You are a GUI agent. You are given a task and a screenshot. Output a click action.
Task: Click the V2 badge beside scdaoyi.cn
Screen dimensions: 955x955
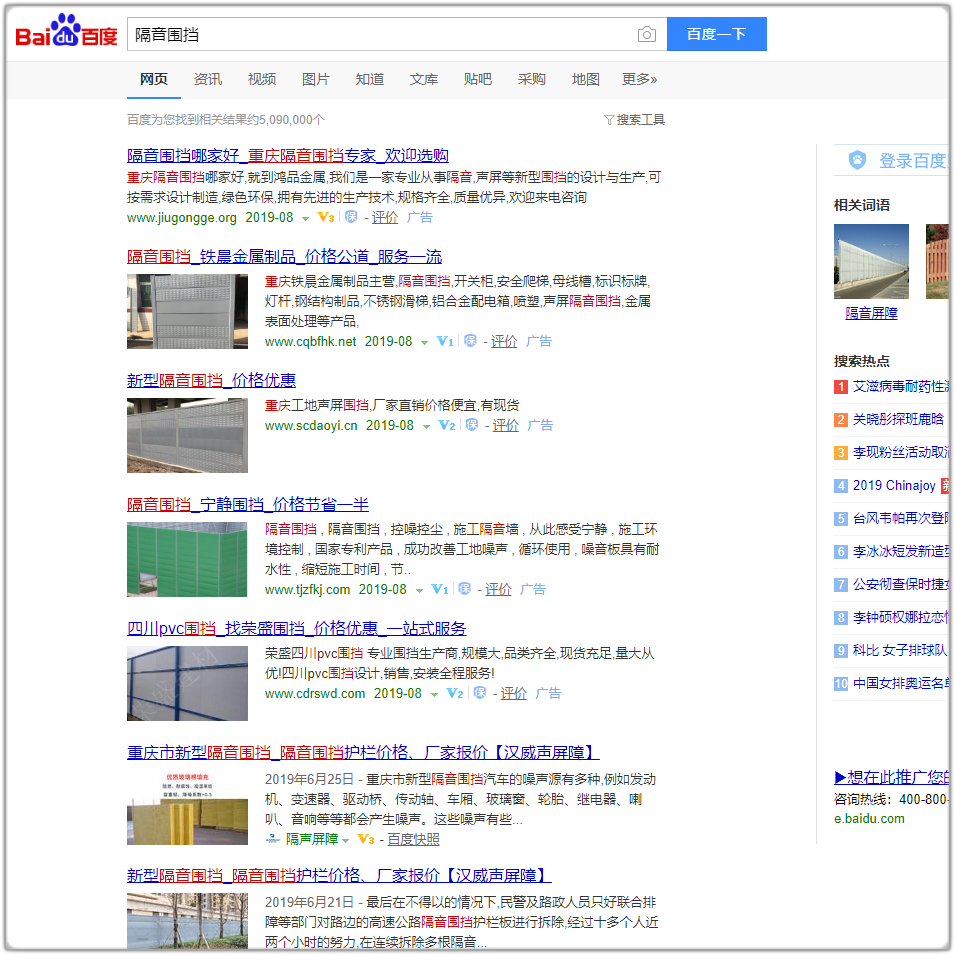coord(447,426)
